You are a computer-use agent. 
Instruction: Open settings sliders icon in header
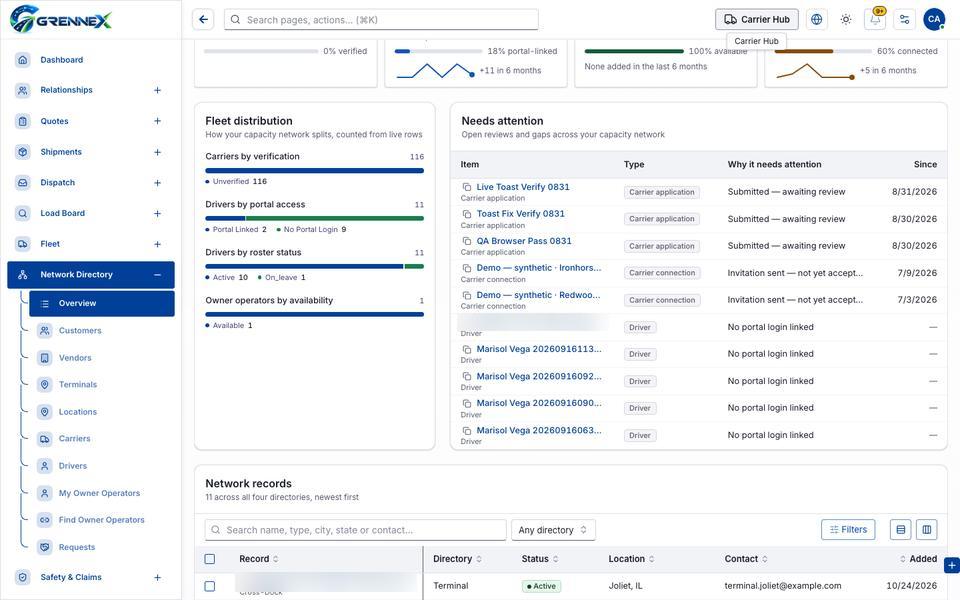904,20
